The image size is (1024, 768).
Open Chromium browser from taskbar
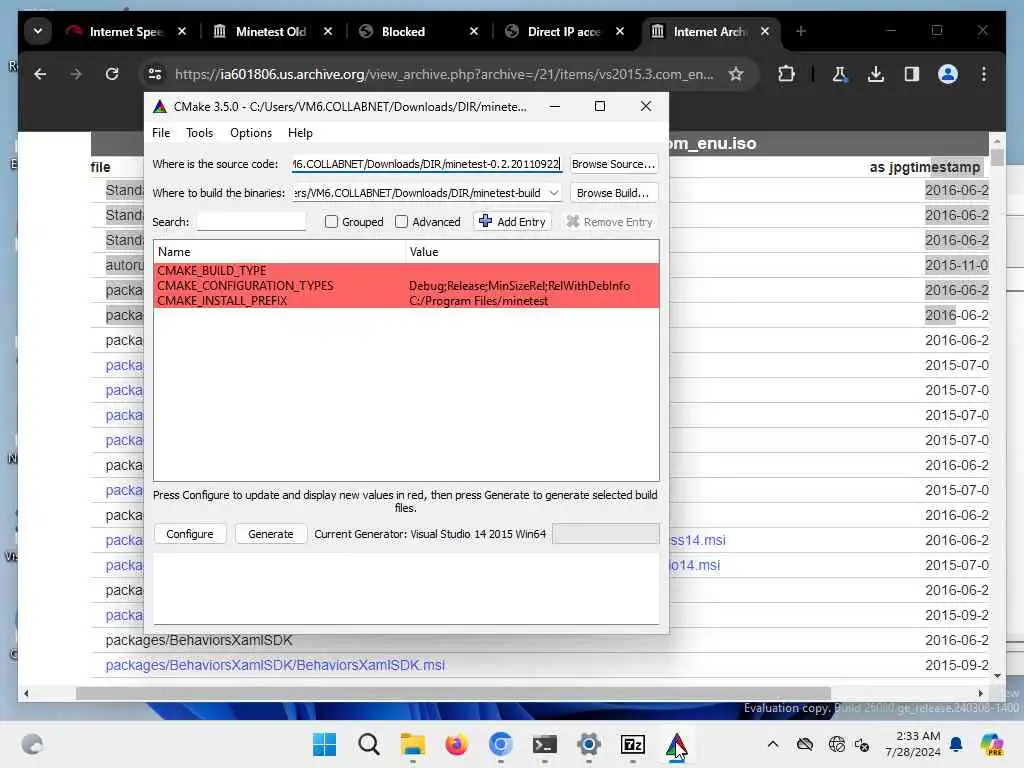click(x=500, y=744)
